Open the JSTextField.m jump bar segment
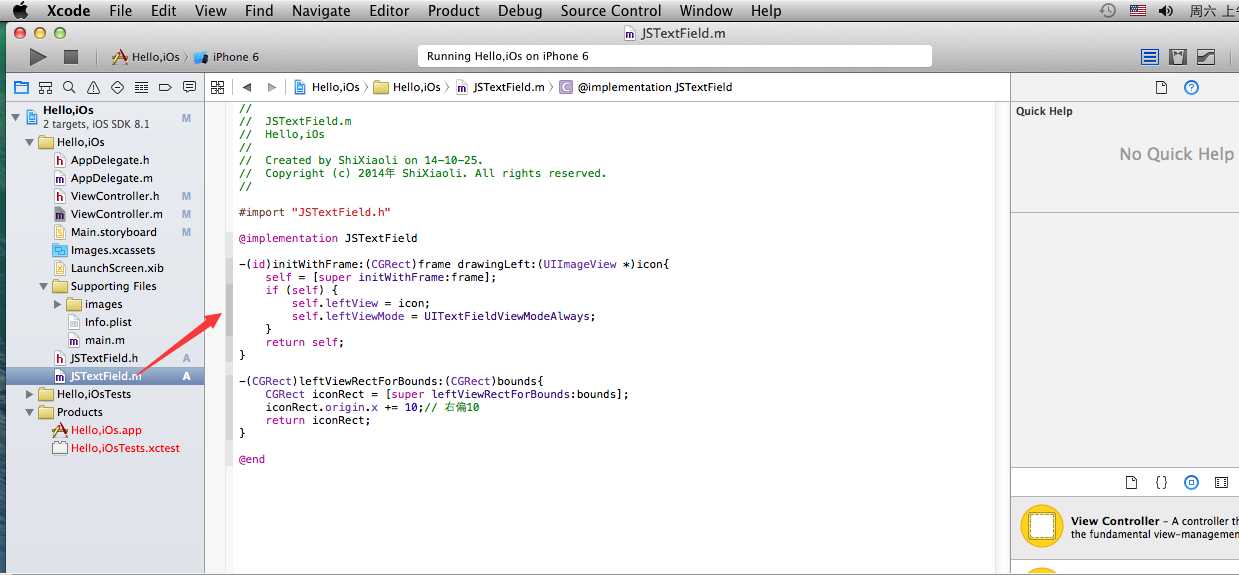 click(500, 87)
